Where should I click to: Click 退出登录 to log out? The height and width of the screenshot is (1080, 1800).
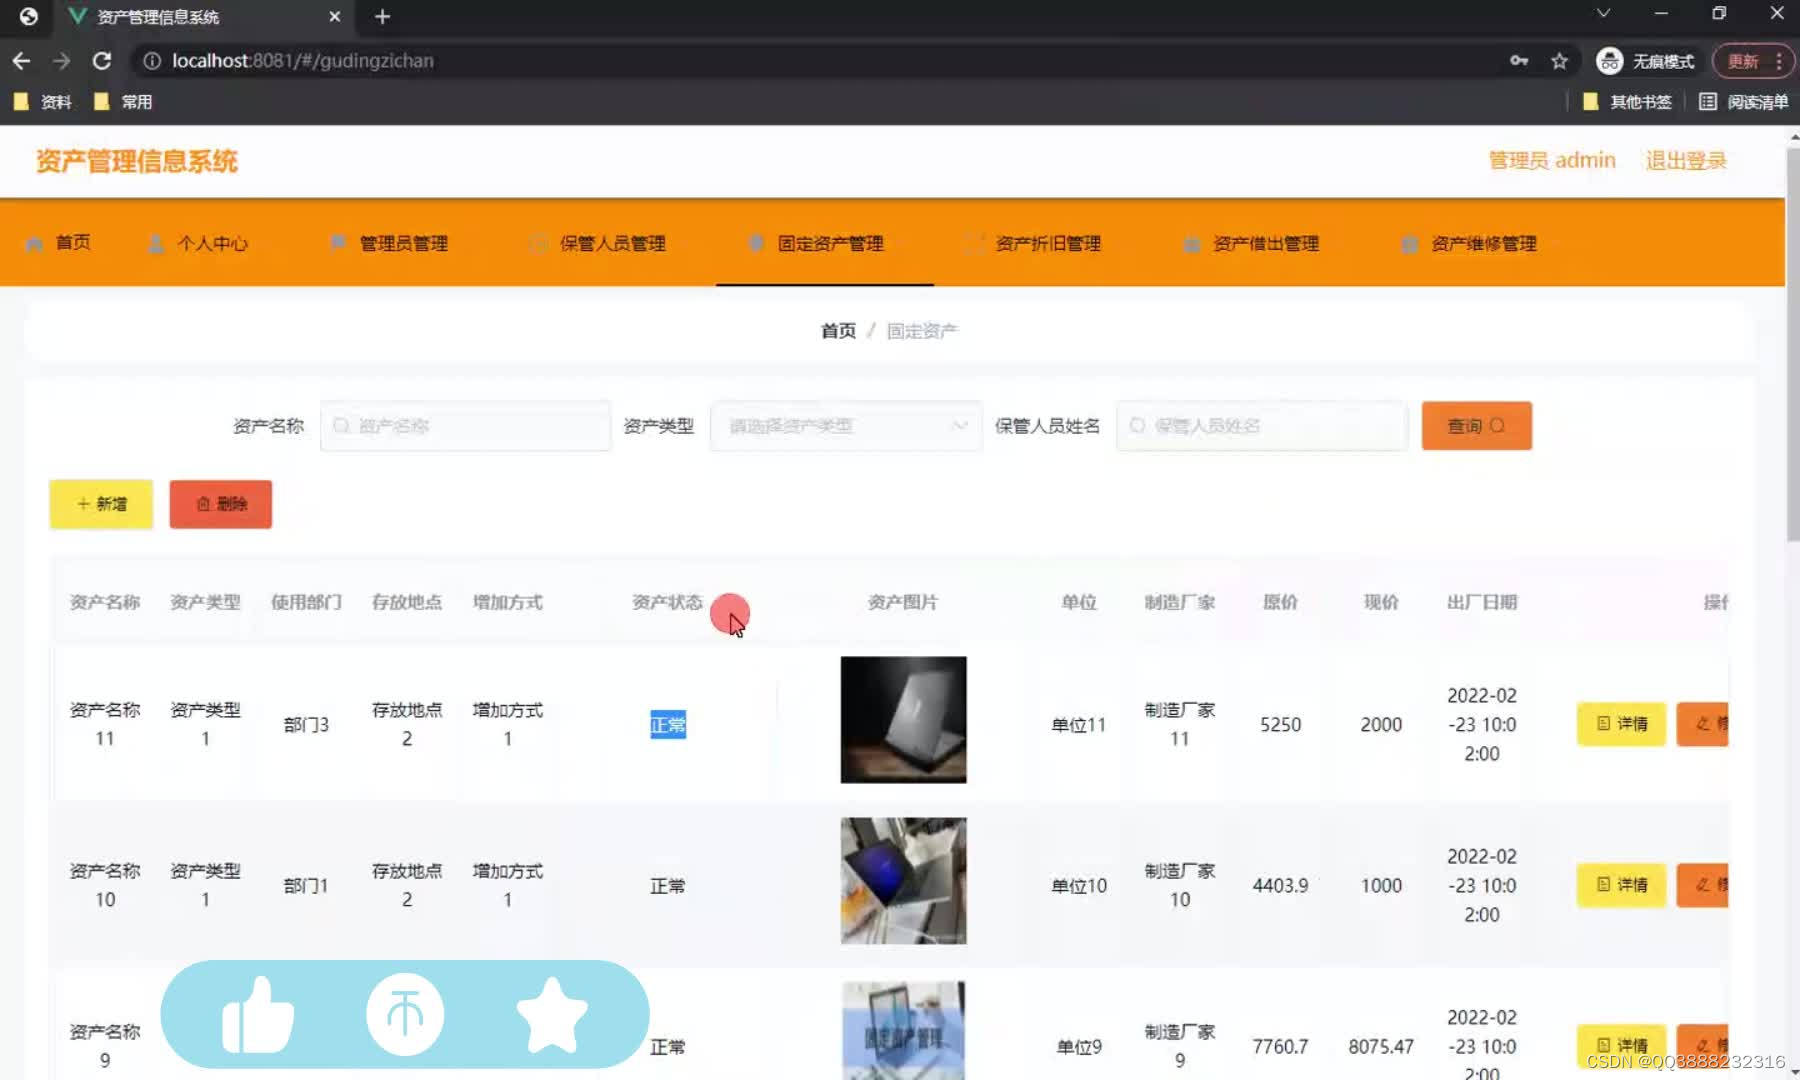click(1686, 161)
